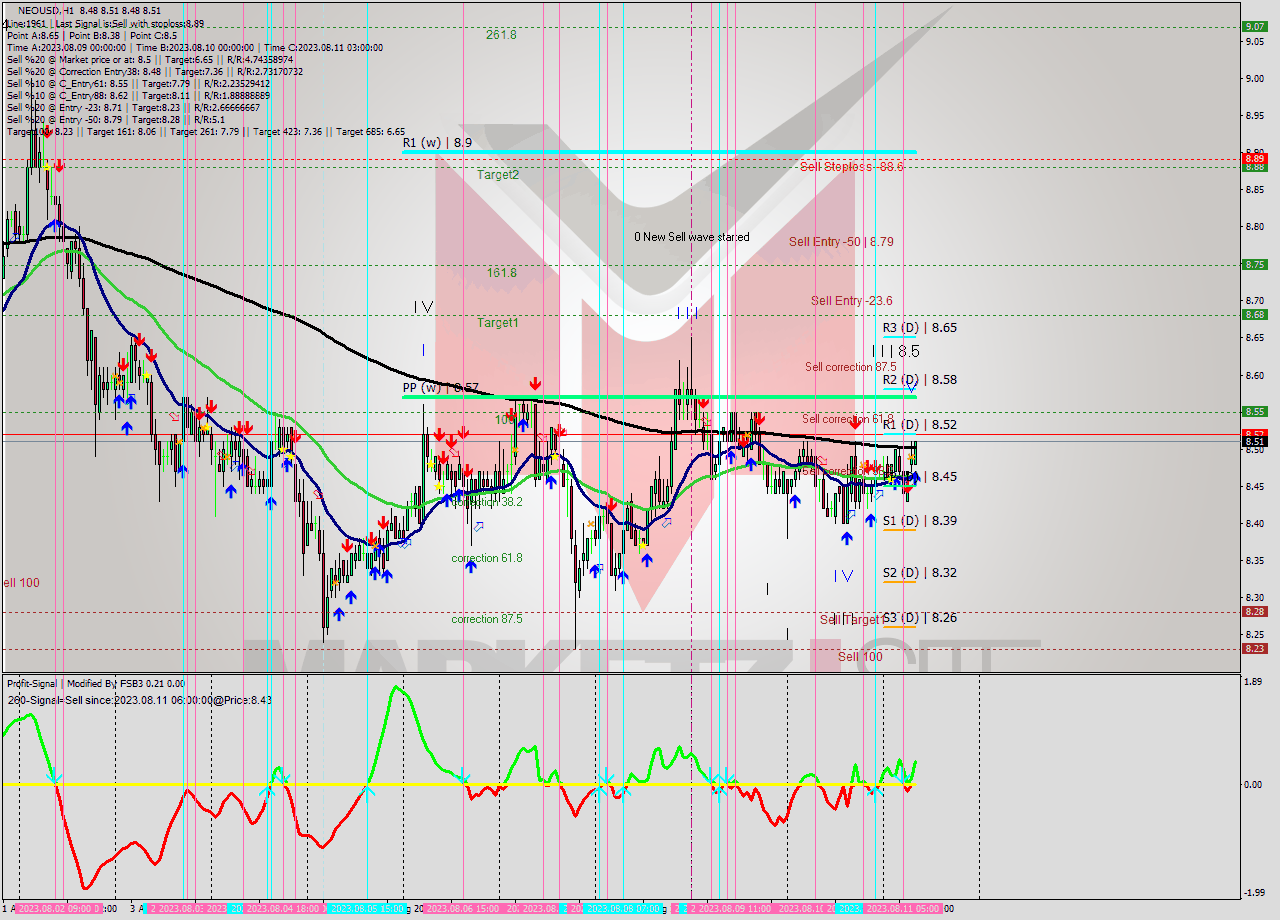1280x920 pixels.
Task: Click 'Sell correction 87.5' label
Action: click(x=850, y=367)
